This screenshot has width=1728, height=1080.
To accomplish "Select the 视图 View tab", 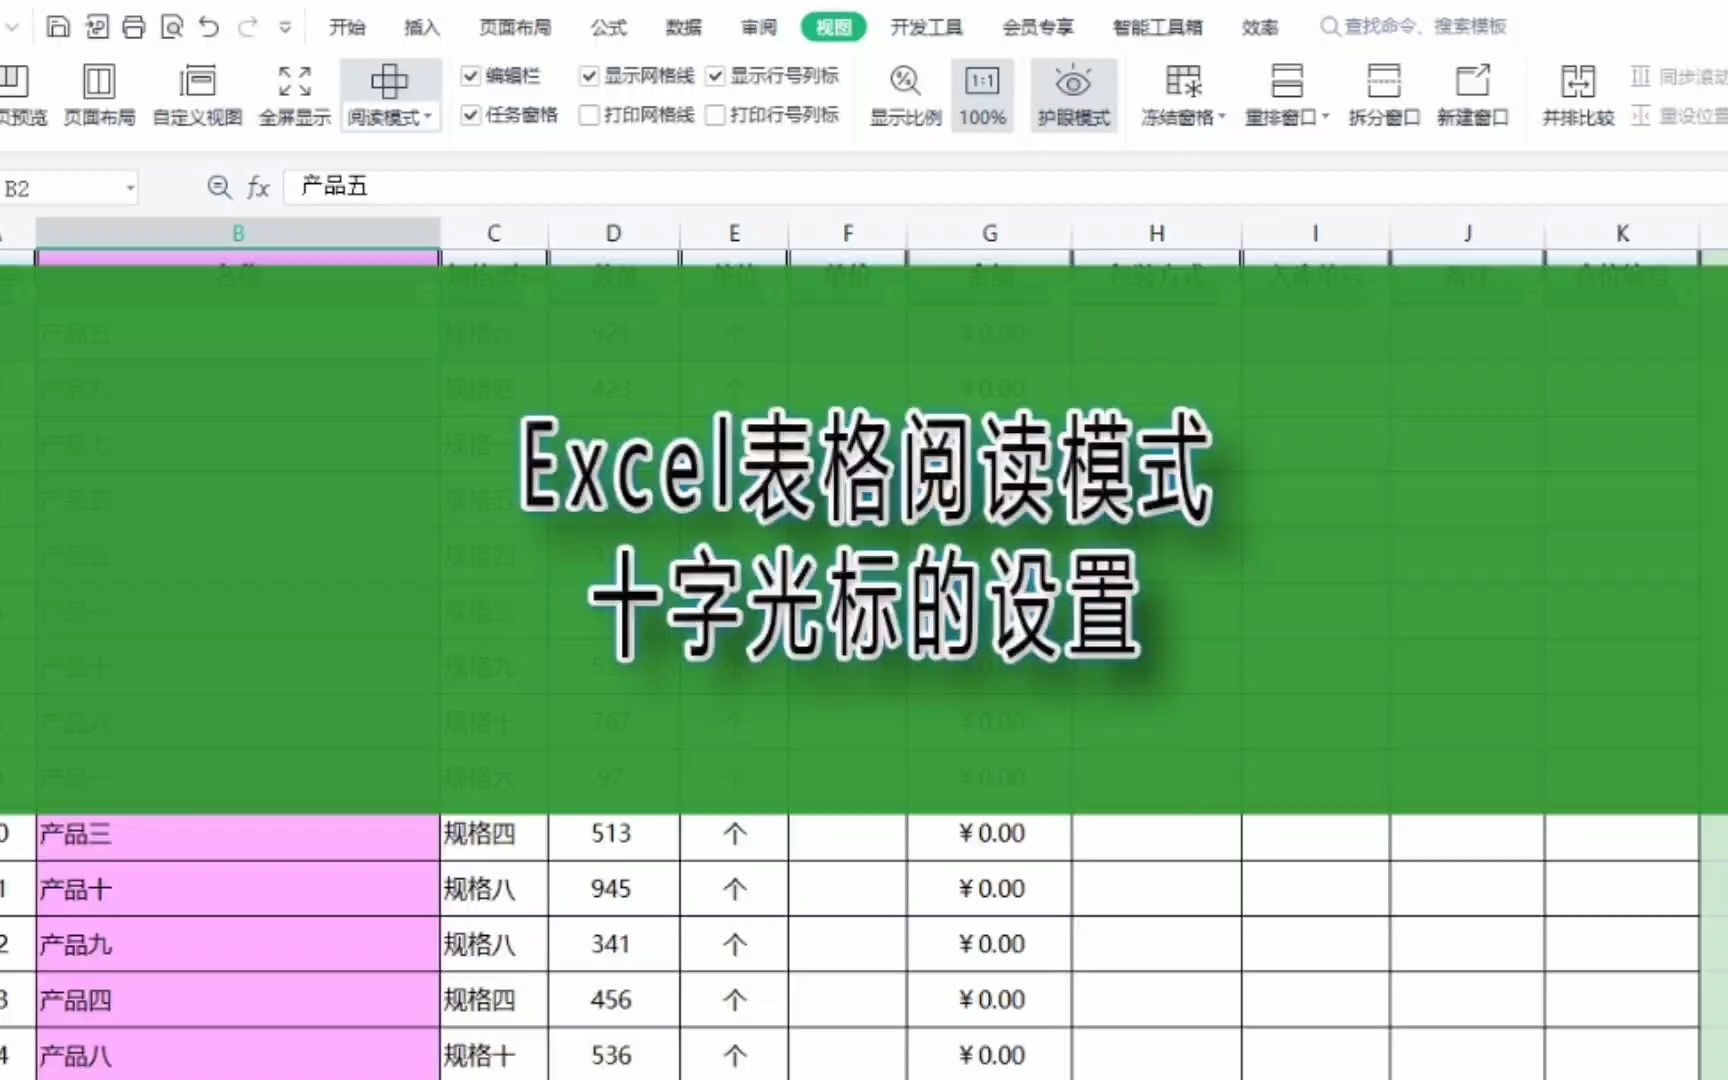I will click(834, 27).
